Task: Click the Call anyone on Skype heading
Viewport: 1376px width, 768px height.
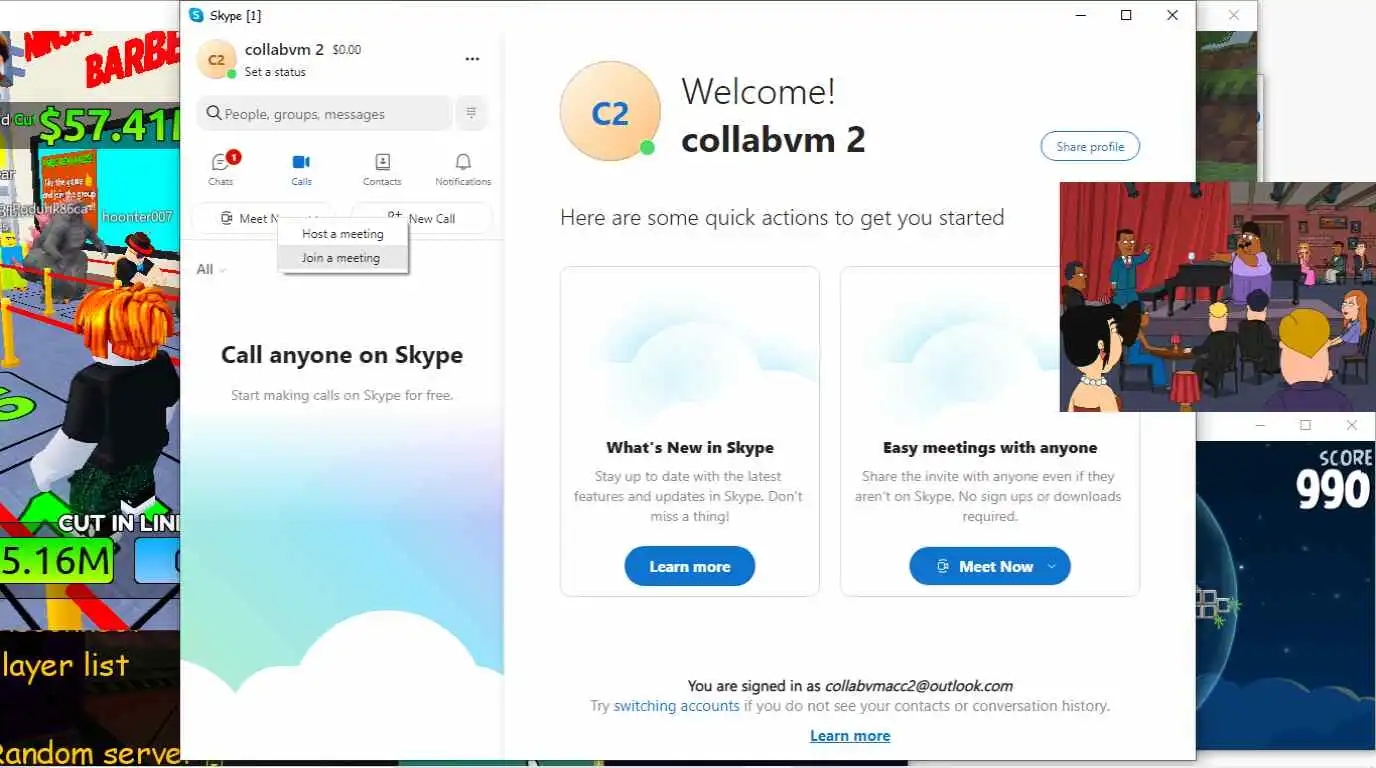Action: 342,355
